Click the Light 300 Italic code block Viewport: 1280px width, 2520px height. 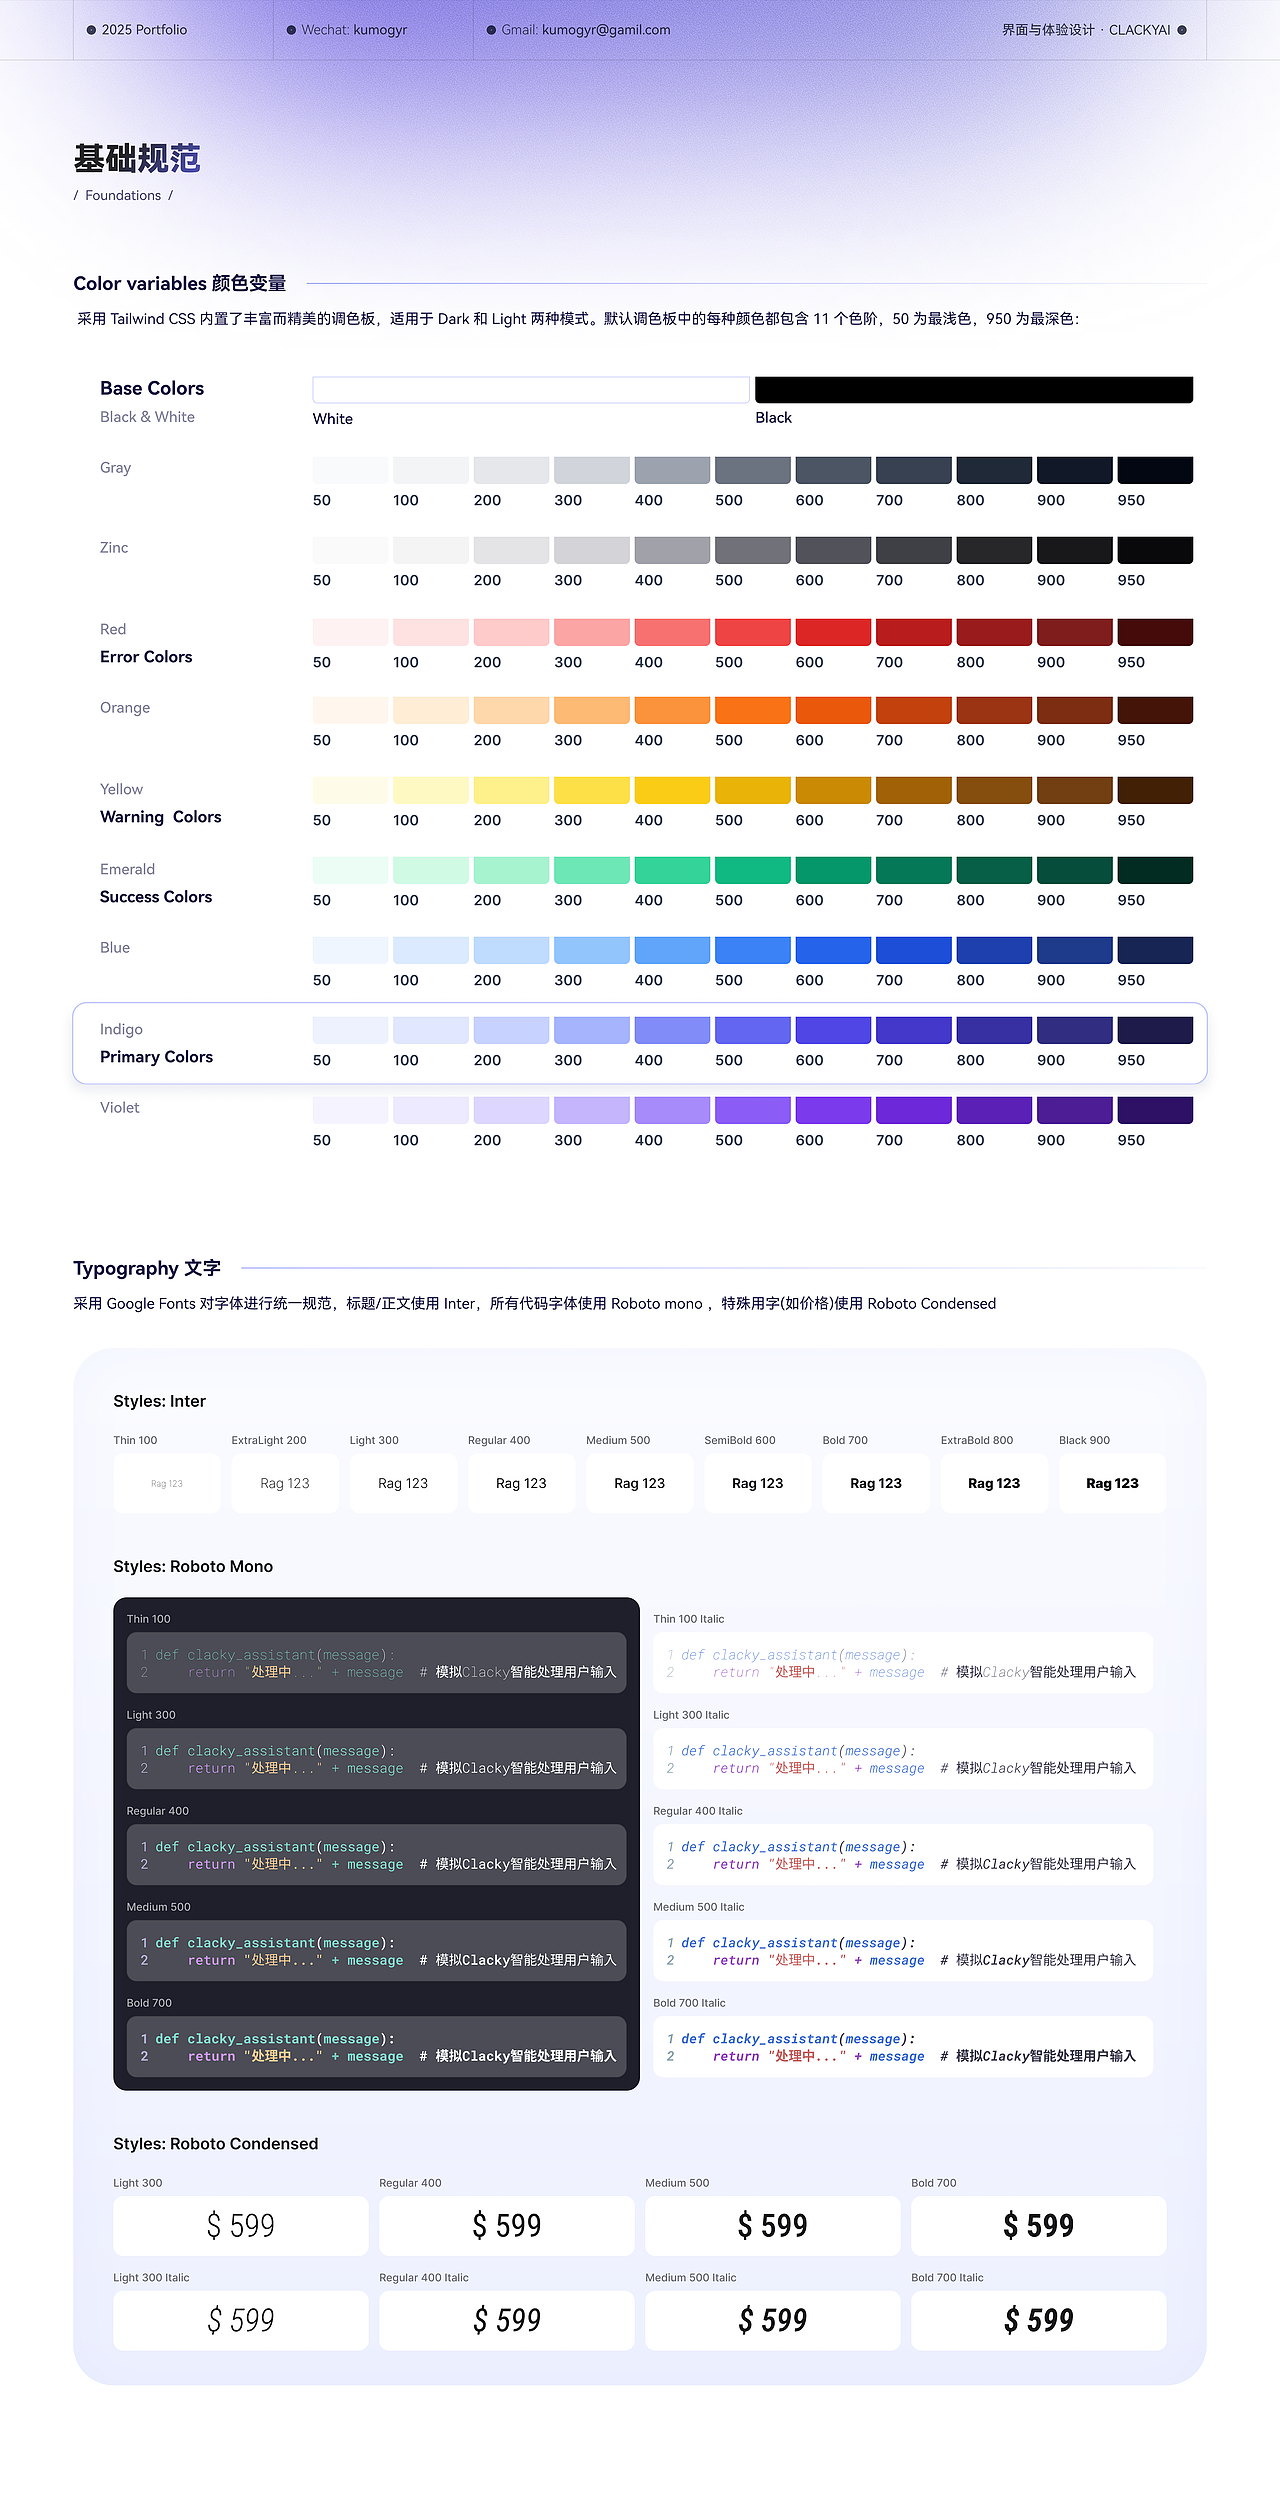coord(903,1759)
